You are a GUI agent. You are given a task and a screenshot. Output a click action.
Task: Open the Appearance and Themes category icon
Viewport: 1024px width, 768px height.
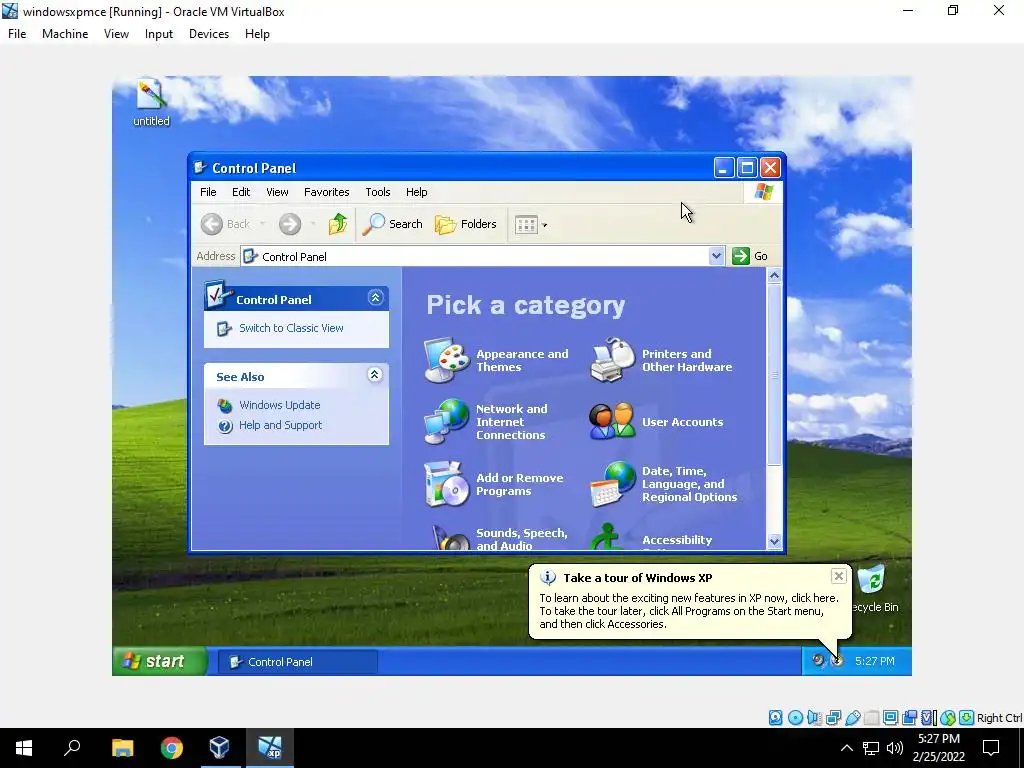[x=447, y=360]
